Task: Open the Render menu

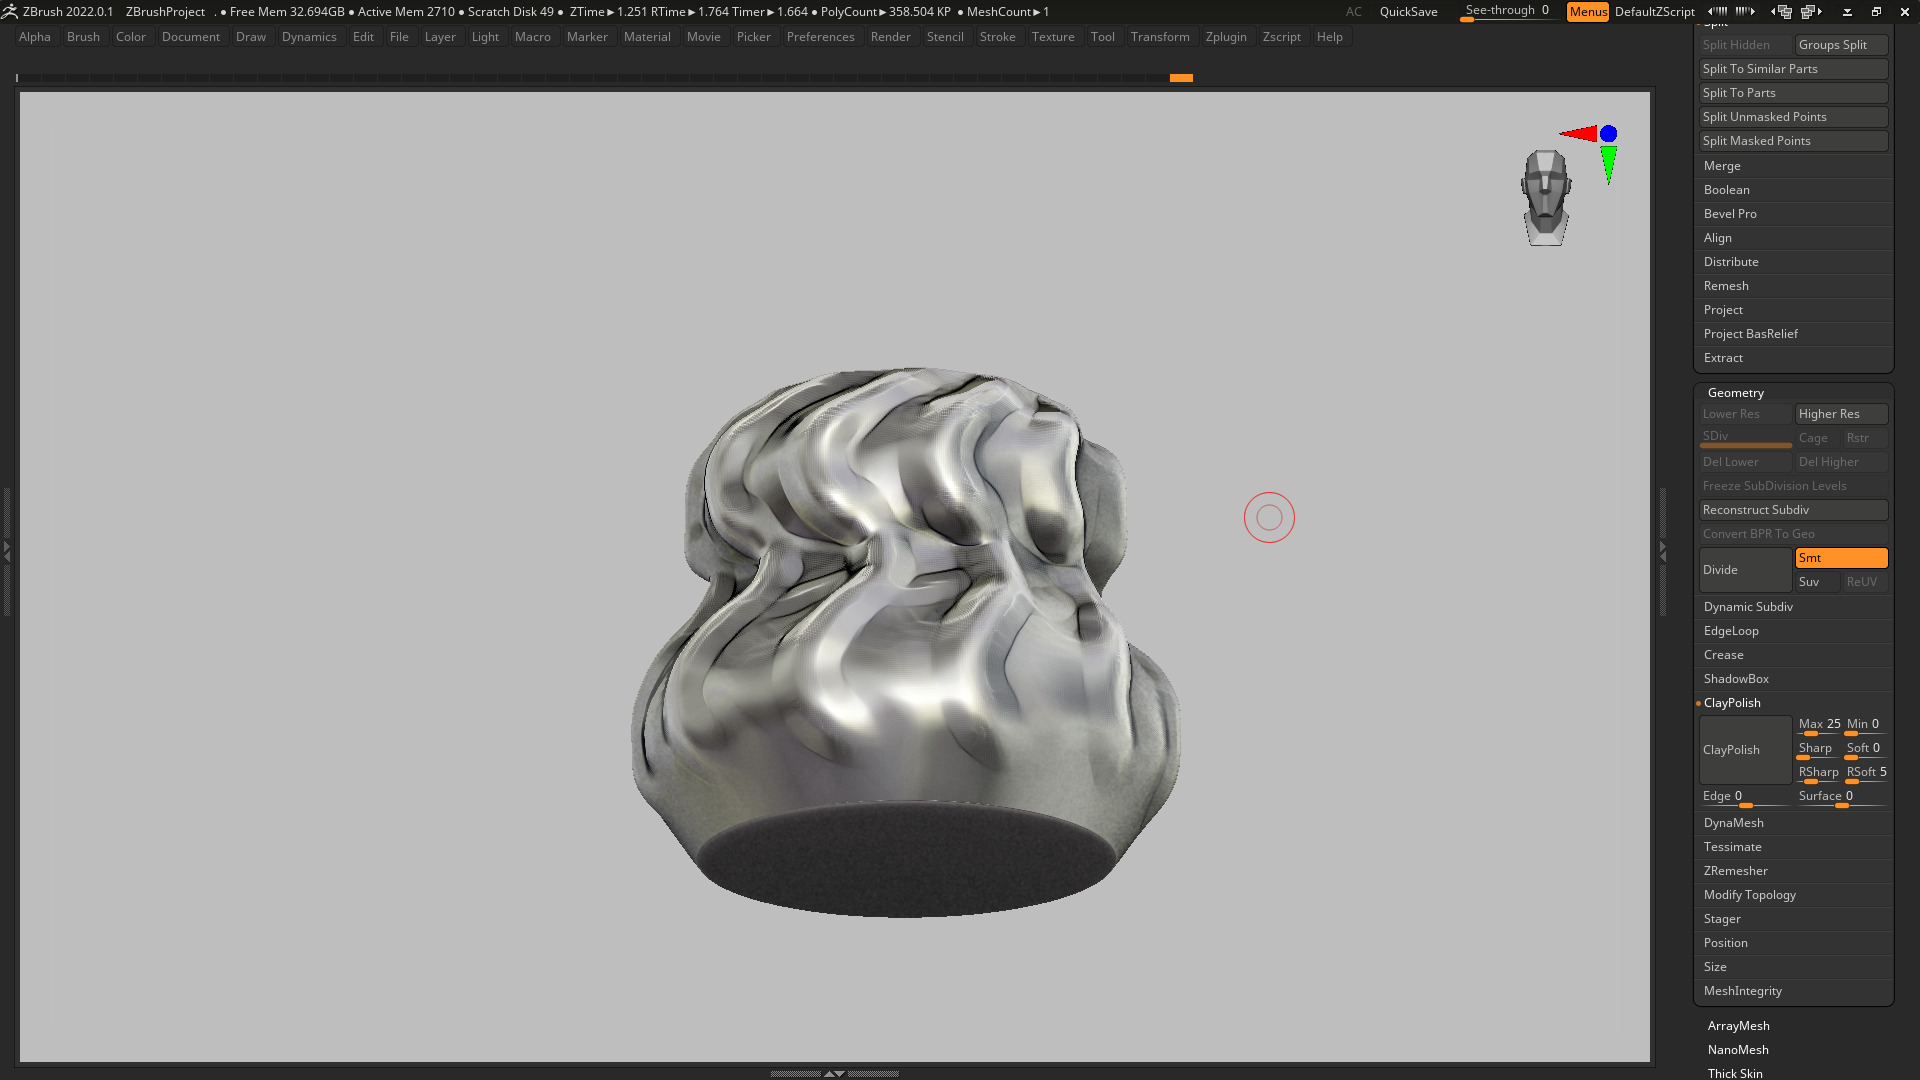Action: pyautogui.click(x=890, y=37)
